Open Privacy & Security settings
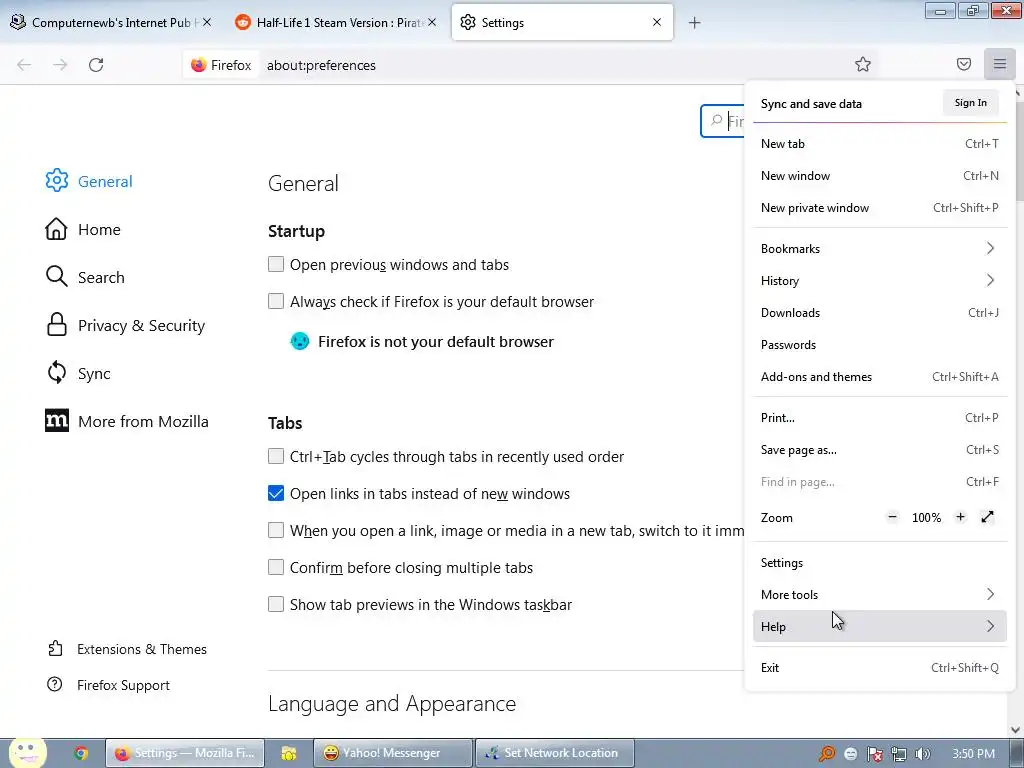The height and width of the screenshot is (768, 1024). tap(125, 325)
